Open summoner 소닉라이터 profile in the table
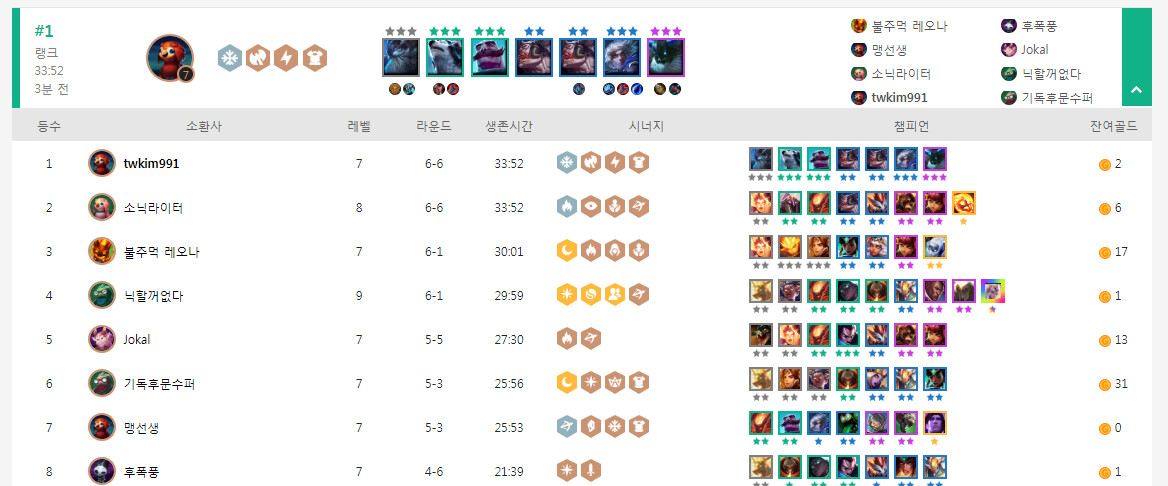Viewport: 1168px width, 486px height. coord(153,208)
